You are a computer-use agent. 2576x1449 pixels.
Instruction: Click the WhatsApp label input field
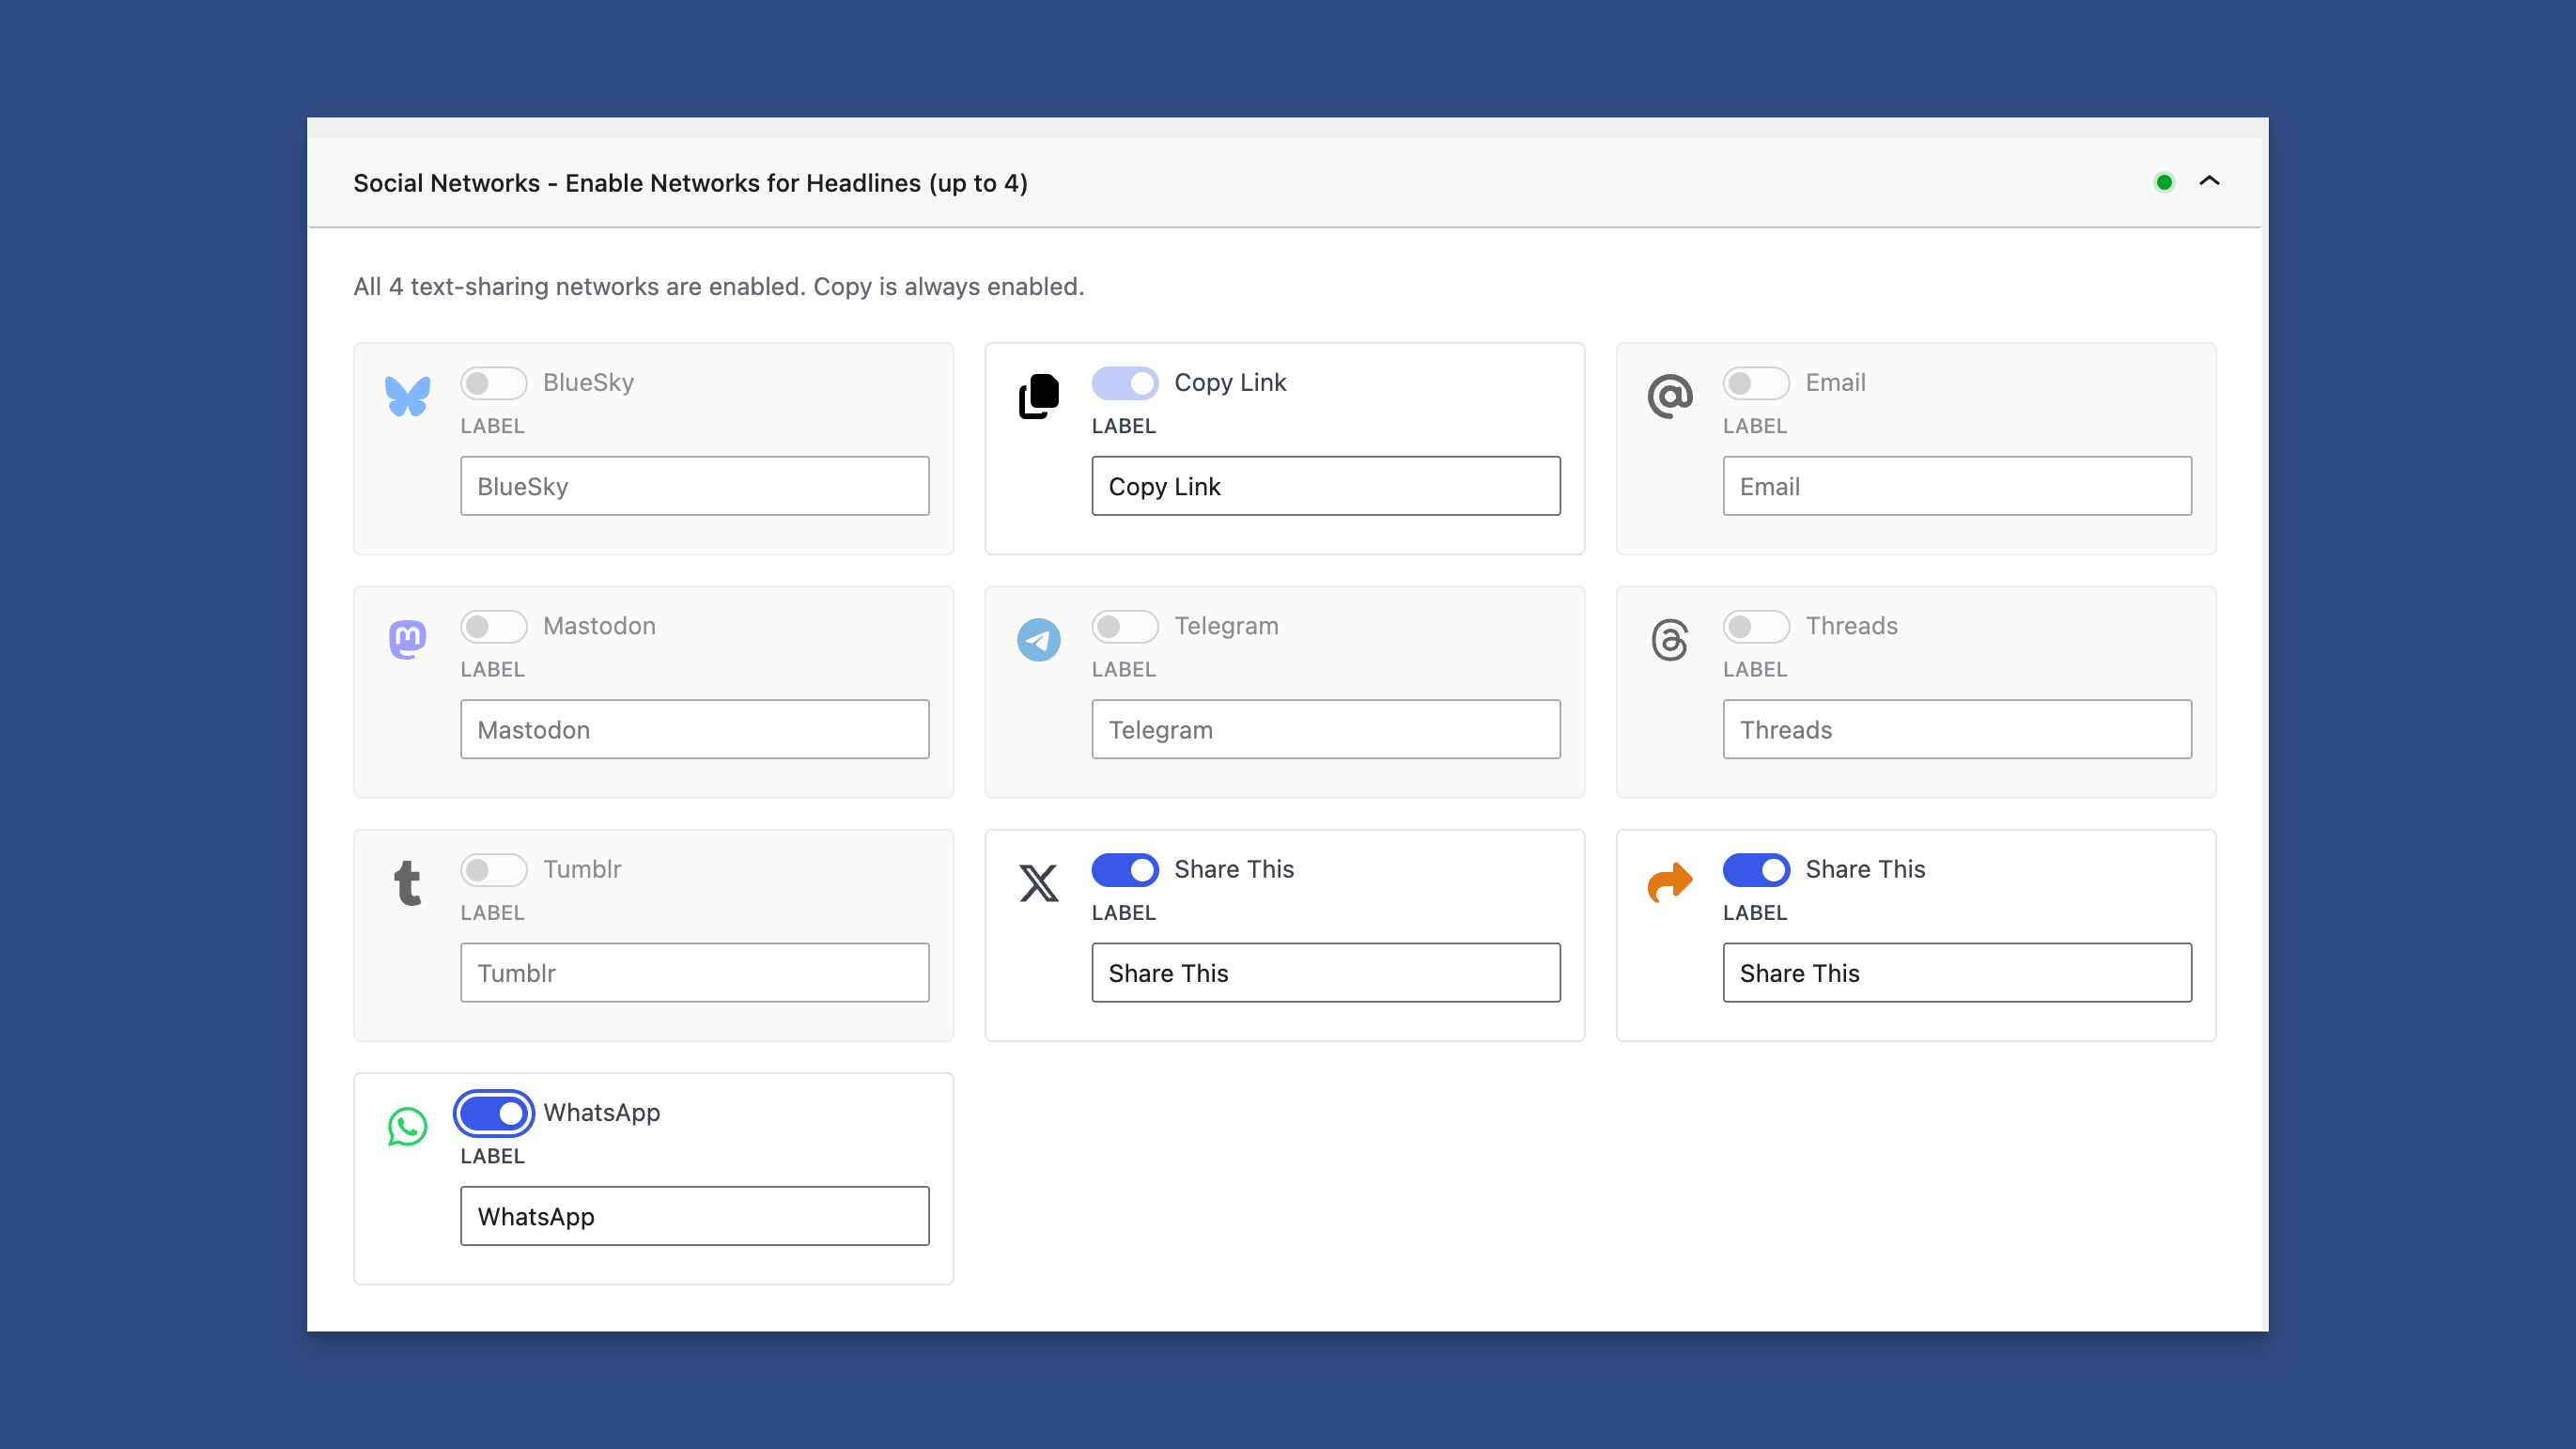coord(694,1216)
